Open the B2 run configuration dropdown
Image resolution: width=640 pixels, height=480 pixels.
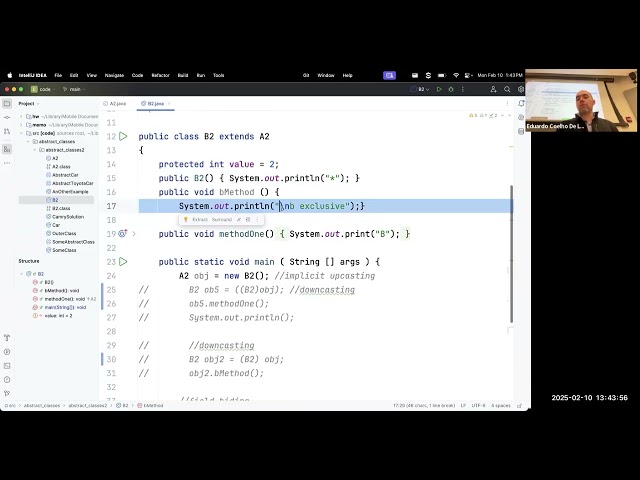point(420,89)
